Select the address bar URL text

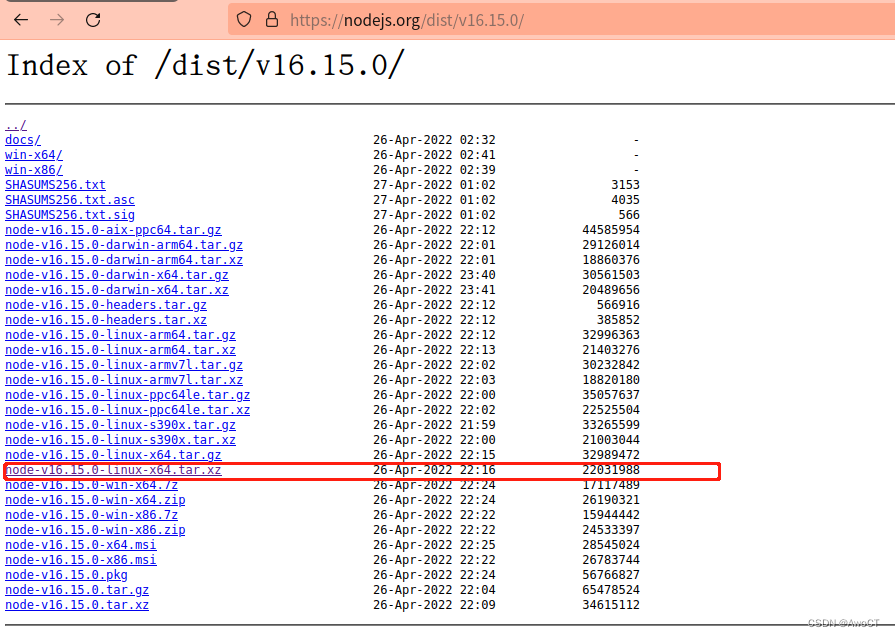[x=410, y=20]
